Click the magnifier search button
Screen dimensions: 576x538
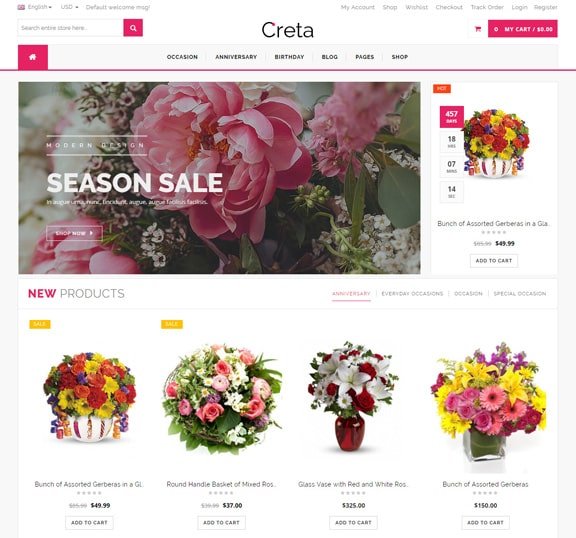tap(133, 28)
